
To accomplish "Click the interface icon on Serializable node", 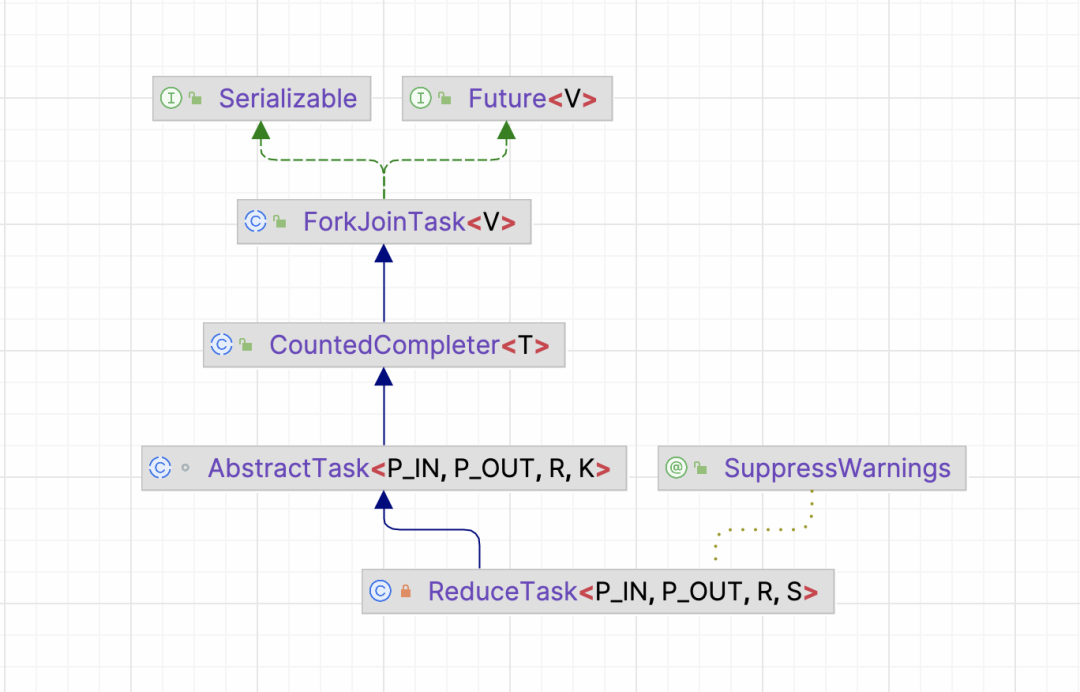I will coord(171,98).
